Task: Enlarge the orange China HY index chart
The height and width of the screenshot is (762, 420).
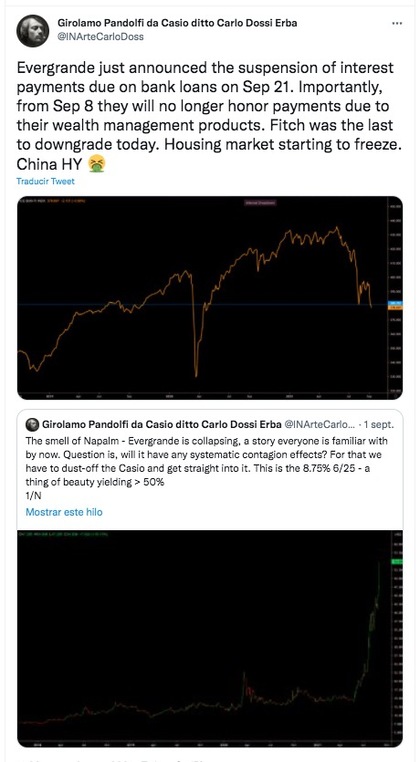Action: [x=210, y=297]
